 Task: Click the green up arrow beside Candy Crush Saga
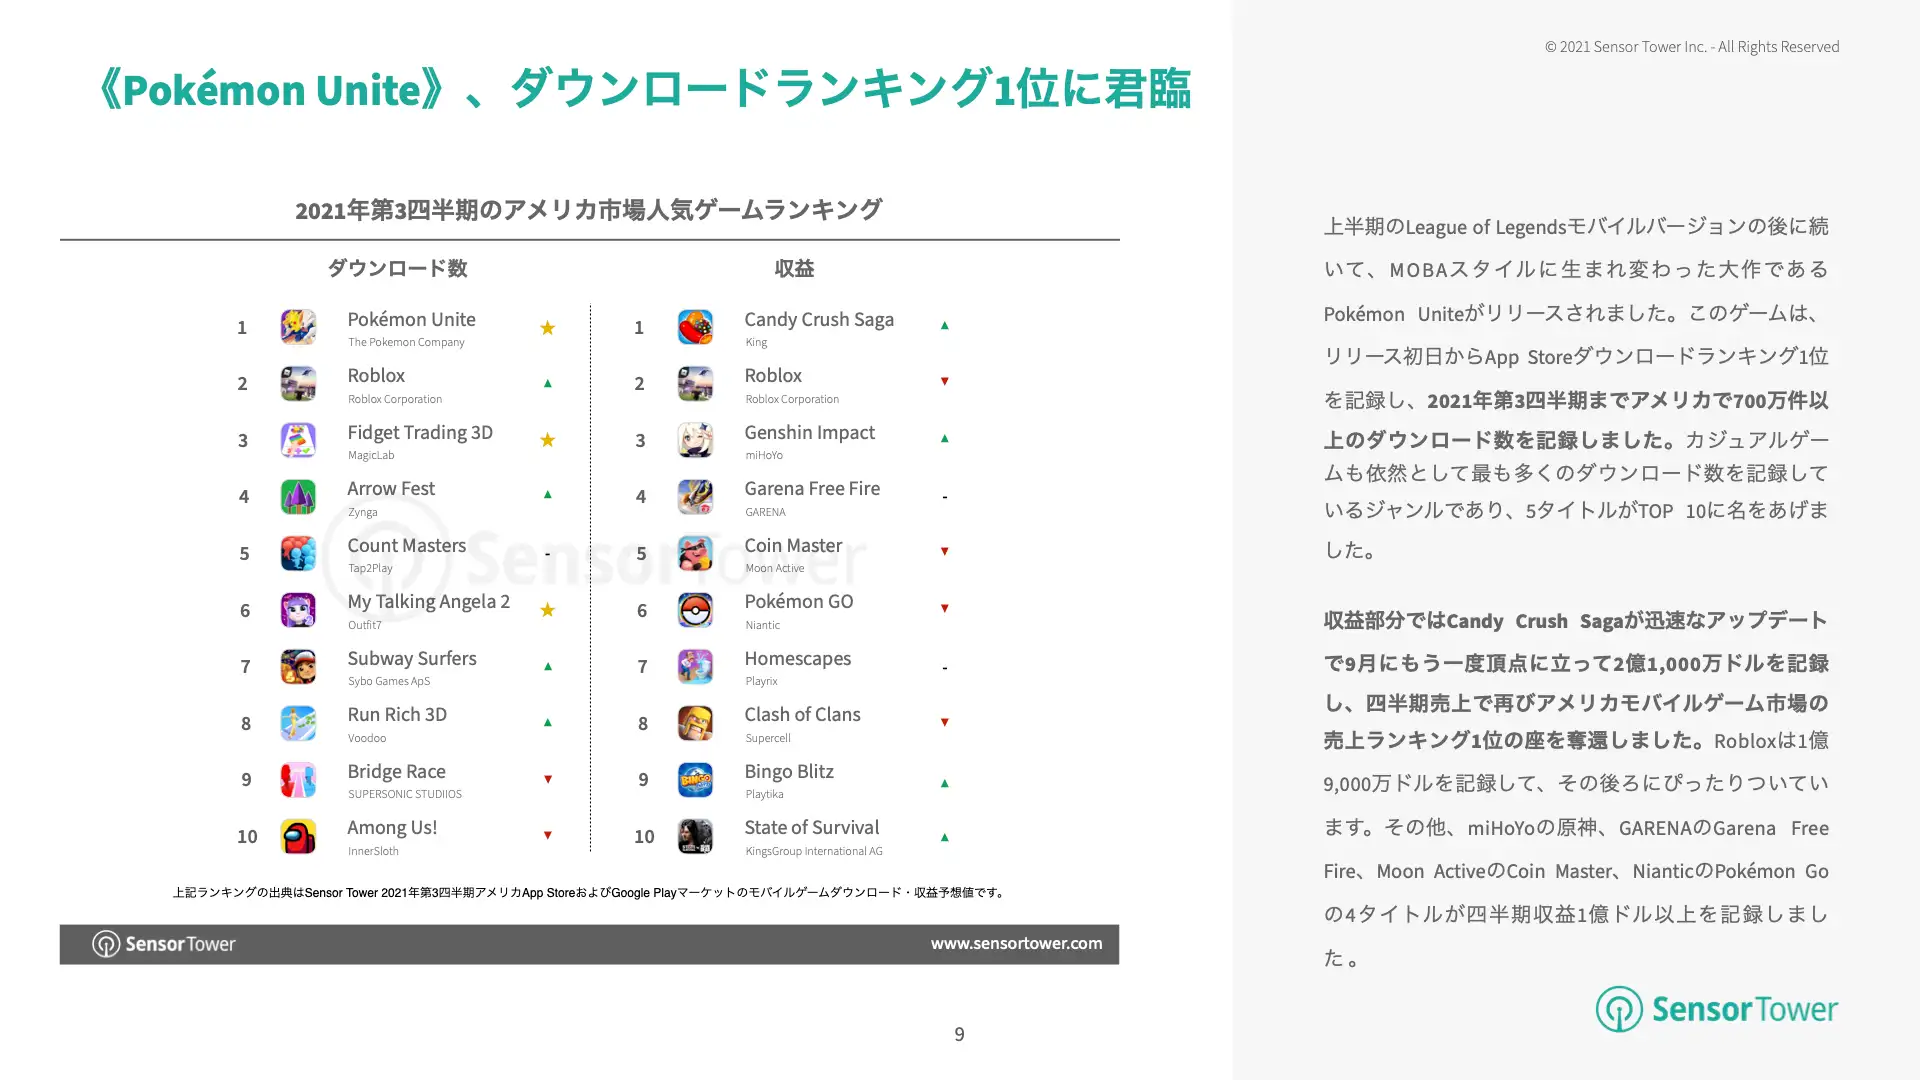944,325
